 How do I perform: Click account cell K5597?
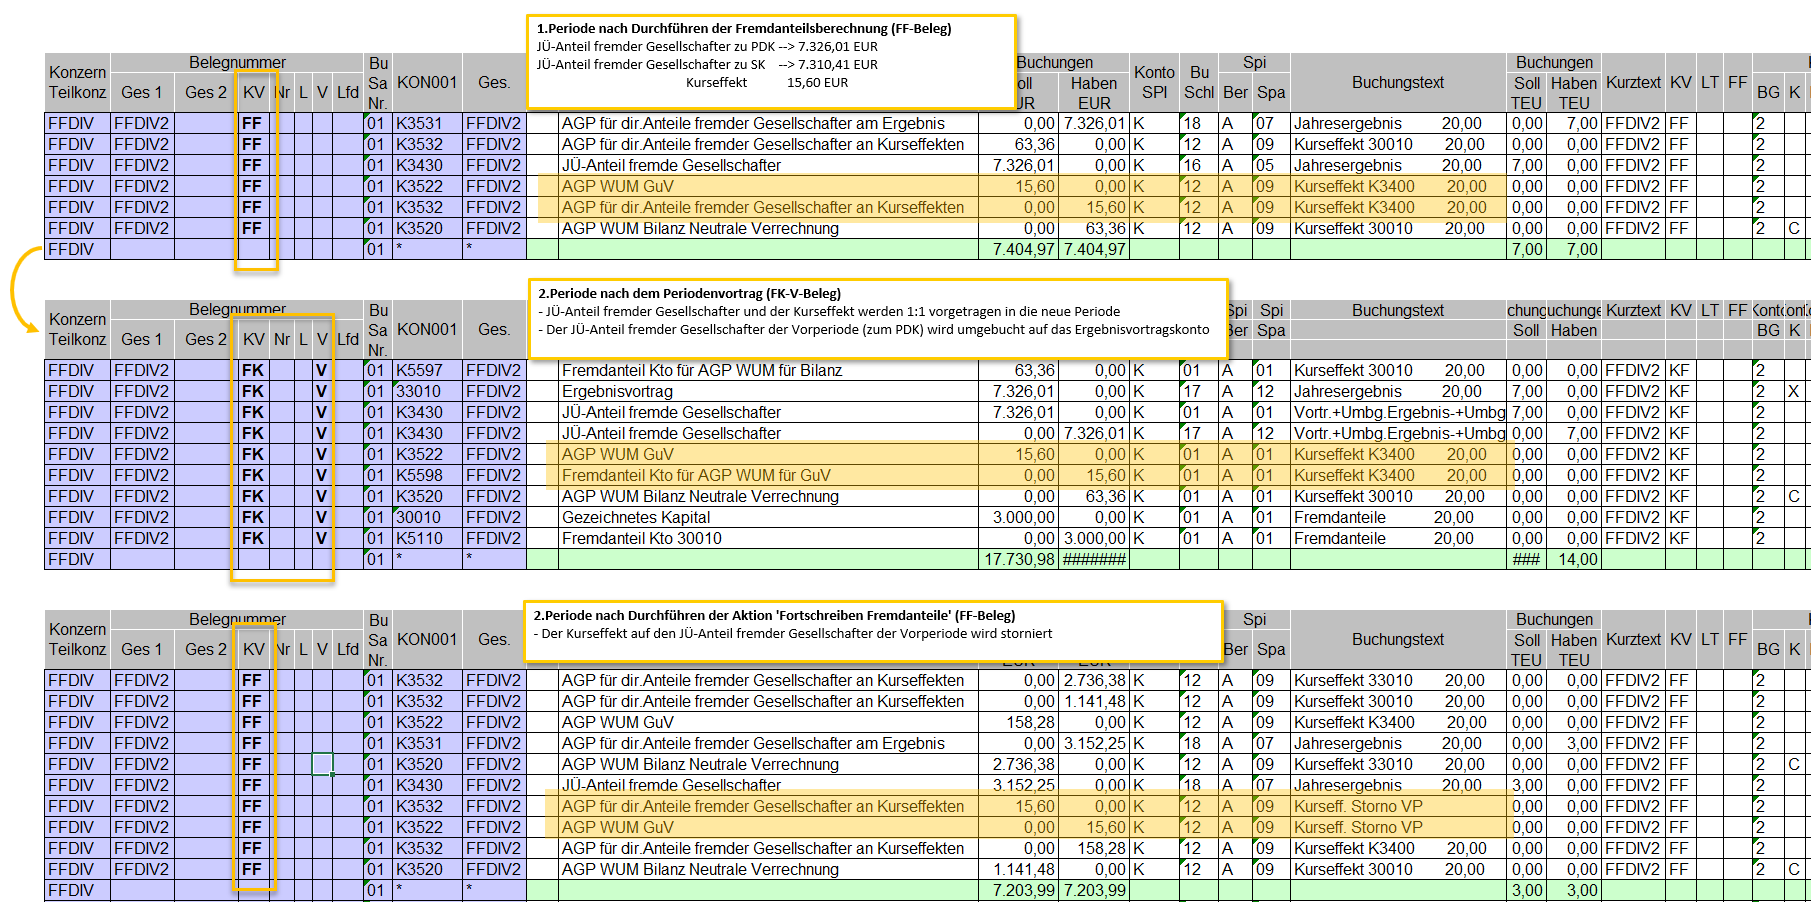pos(427,370)
